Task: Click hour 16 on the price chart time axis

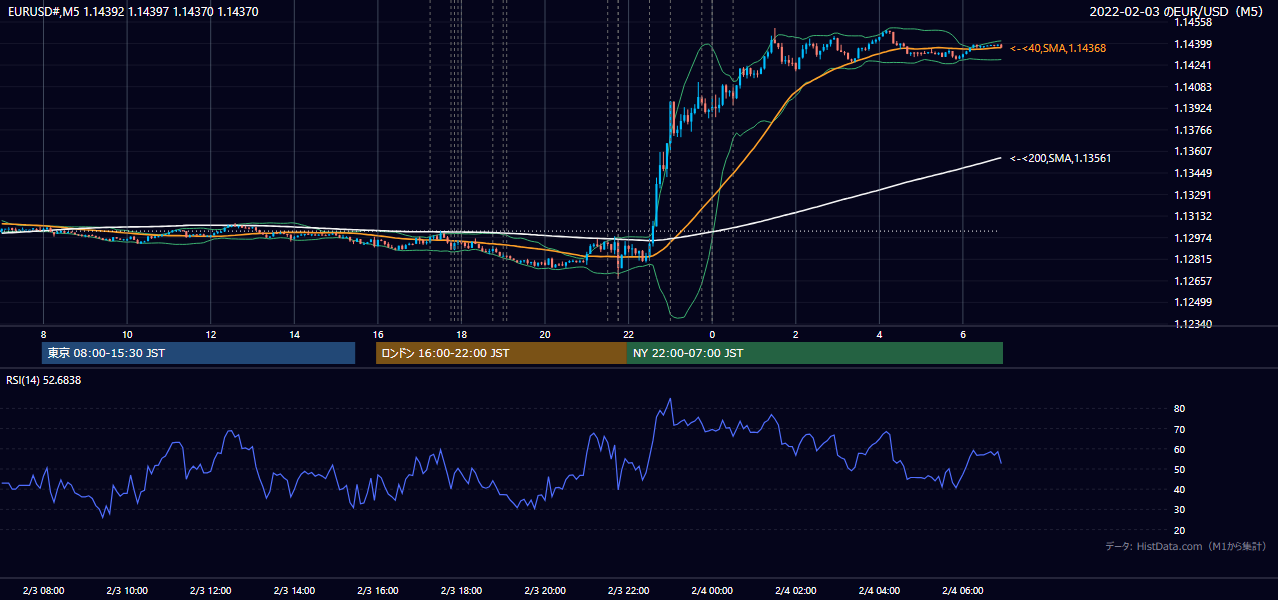Action: (x=378, y=334)
